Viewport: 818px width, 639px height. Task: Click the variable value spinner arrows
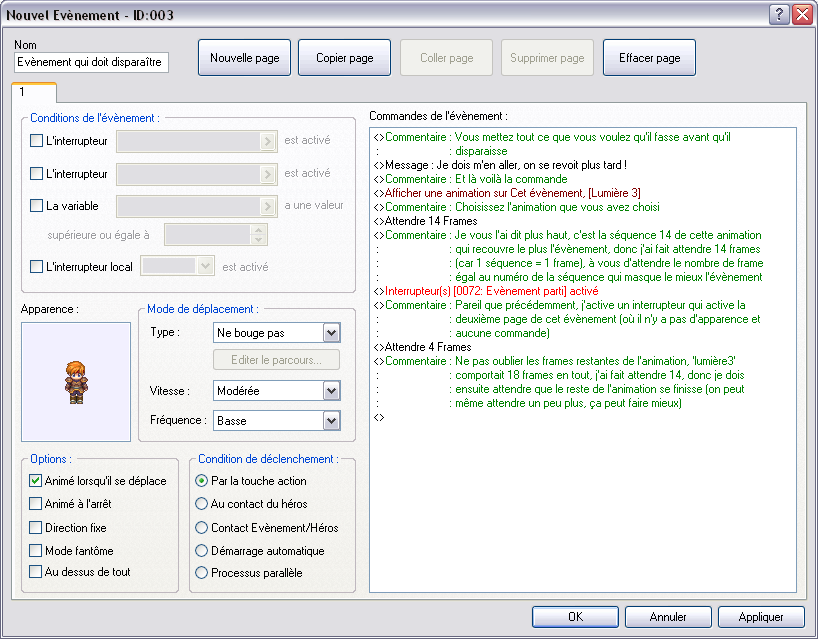258,235
